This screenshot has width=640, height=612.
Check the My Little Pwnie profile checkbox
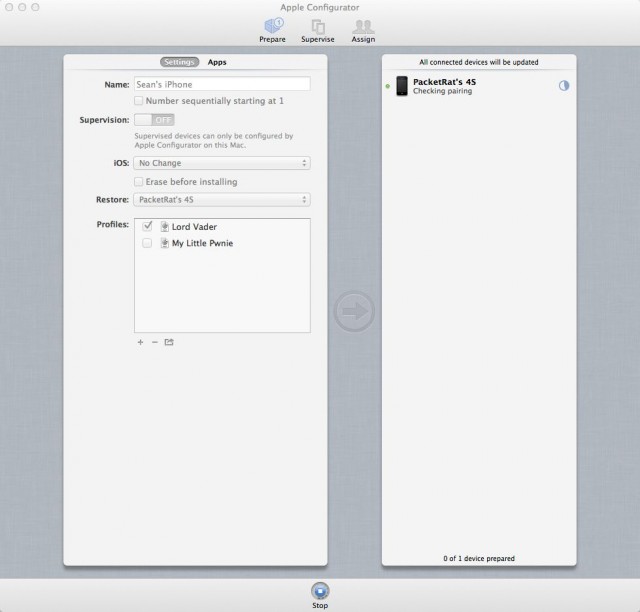(147, 243)
